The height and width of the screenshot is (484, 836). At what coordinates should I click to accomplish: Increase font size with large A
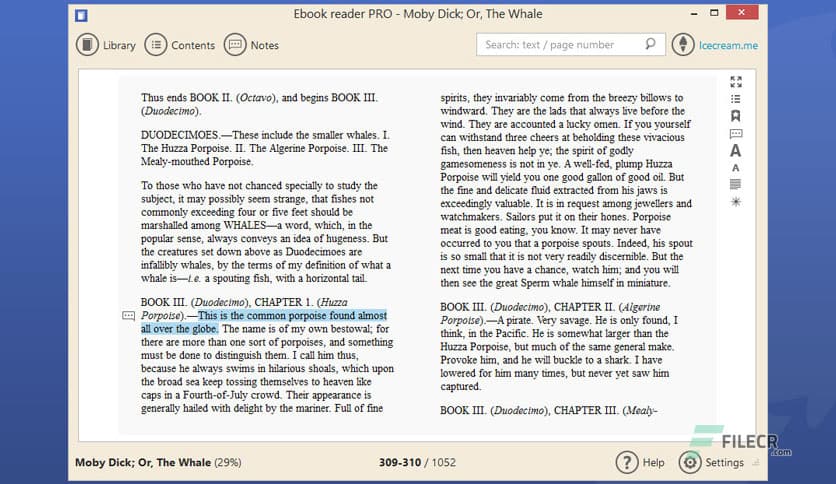[x=736, y=151]
